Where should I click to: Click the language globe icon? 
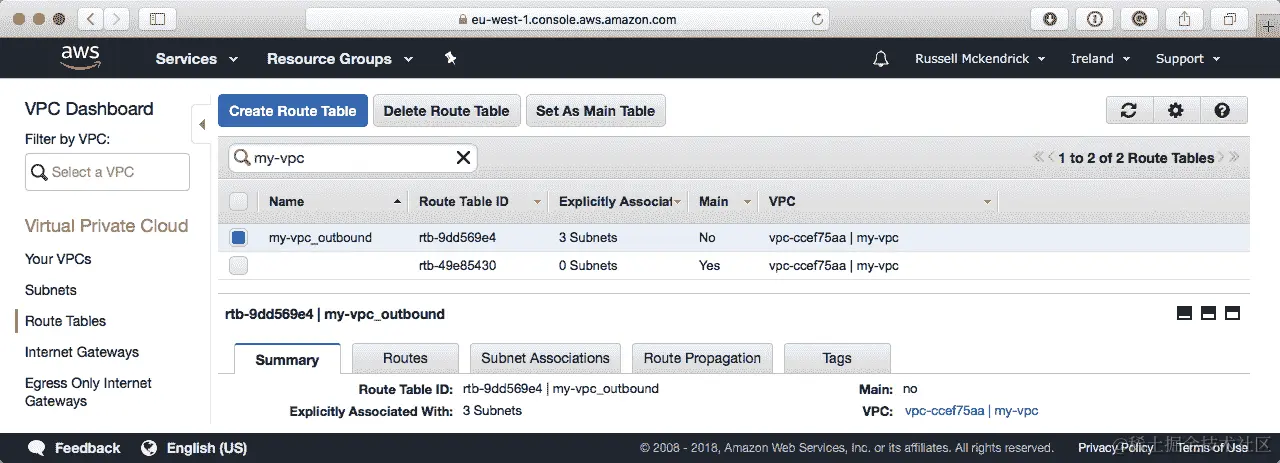point(149,448)
